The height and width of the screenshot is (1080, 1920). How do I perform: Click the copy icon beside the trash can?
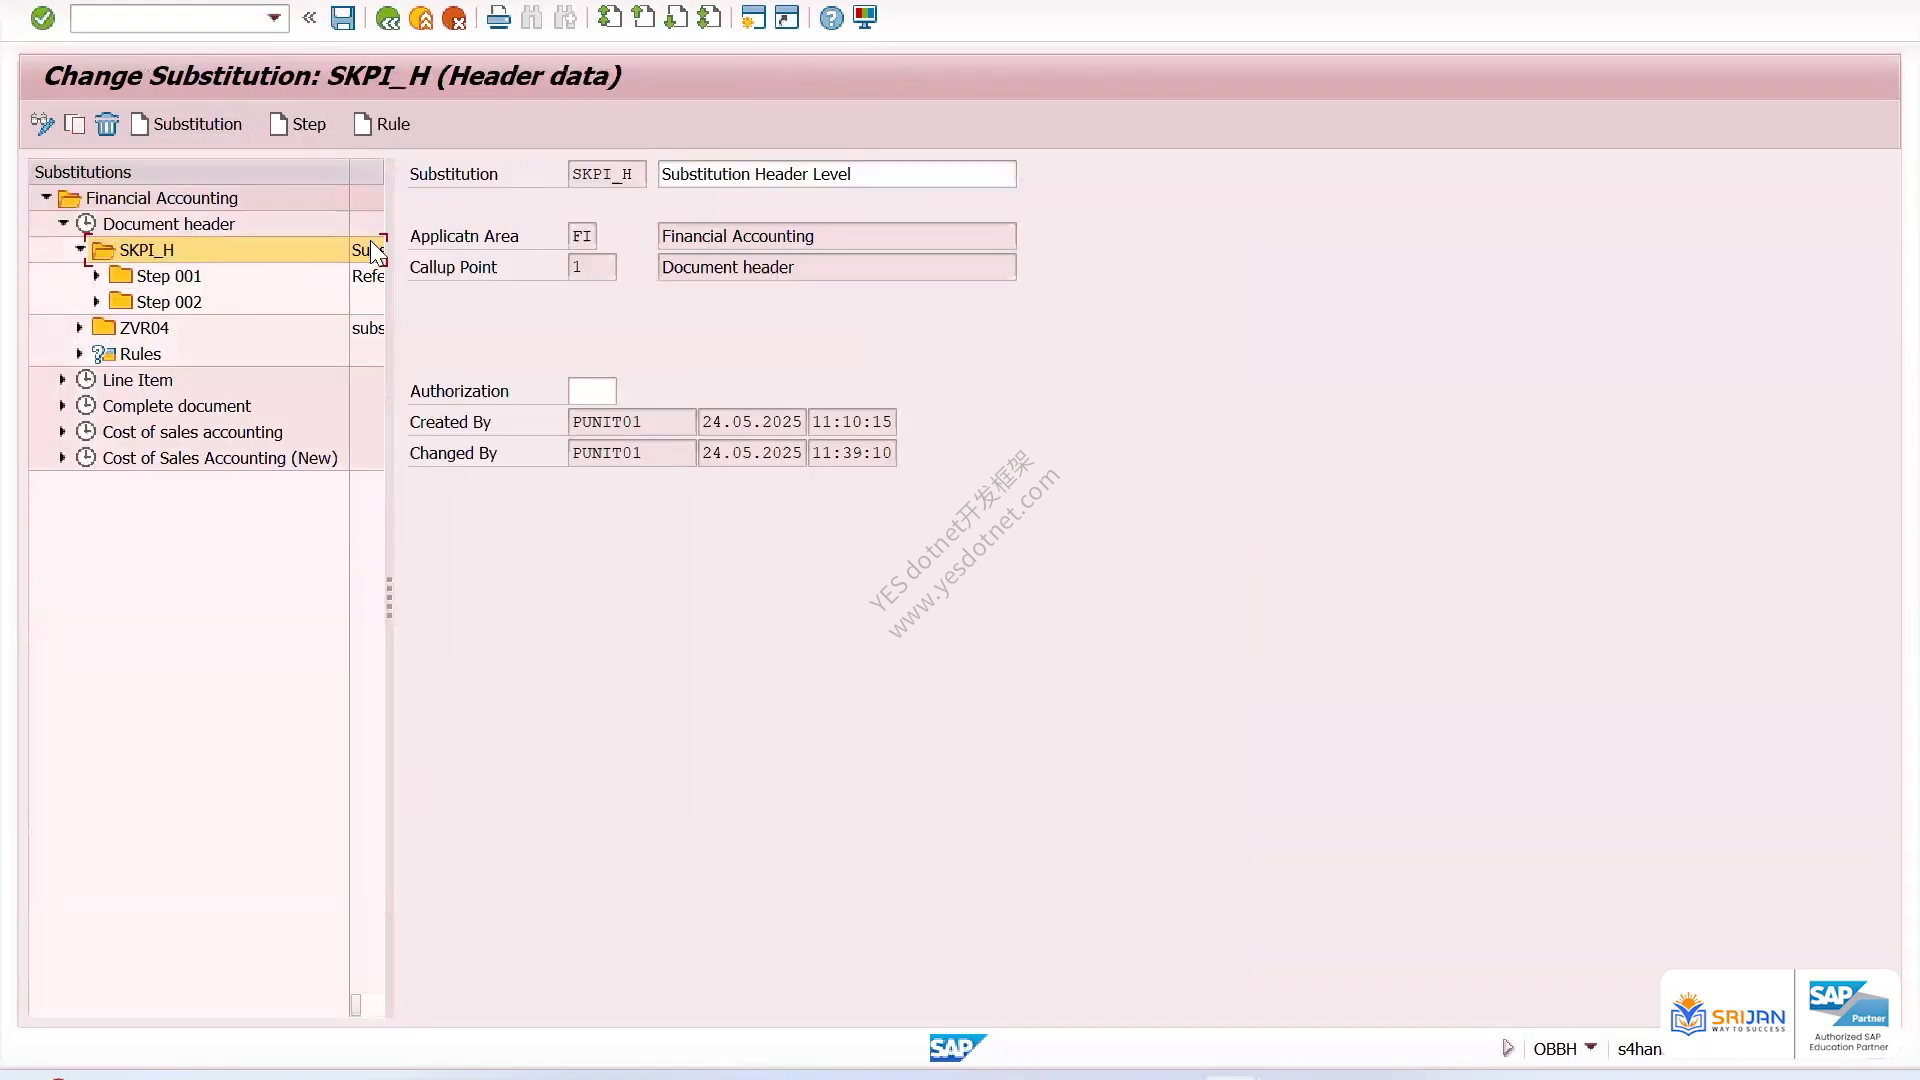[75, 124]
